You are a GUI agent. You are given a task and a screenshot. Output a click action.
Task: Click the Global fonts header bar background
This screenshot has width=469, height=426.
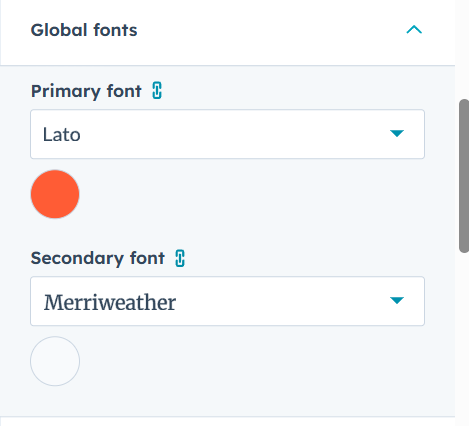click(x=227, y=32)
